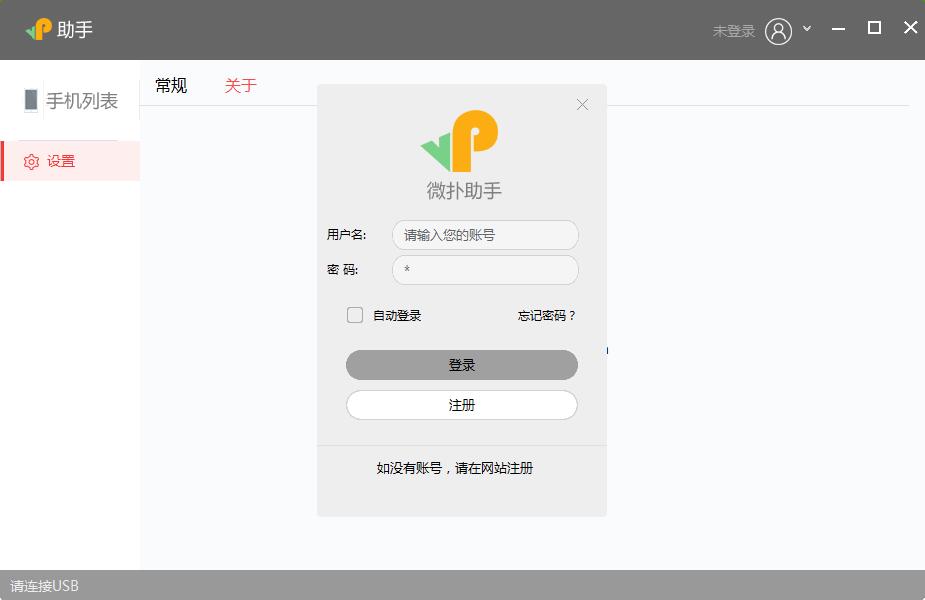Click 如没有账号，请在网站注册 text
This screenshot has width=925, height=600.
point(454,468)
